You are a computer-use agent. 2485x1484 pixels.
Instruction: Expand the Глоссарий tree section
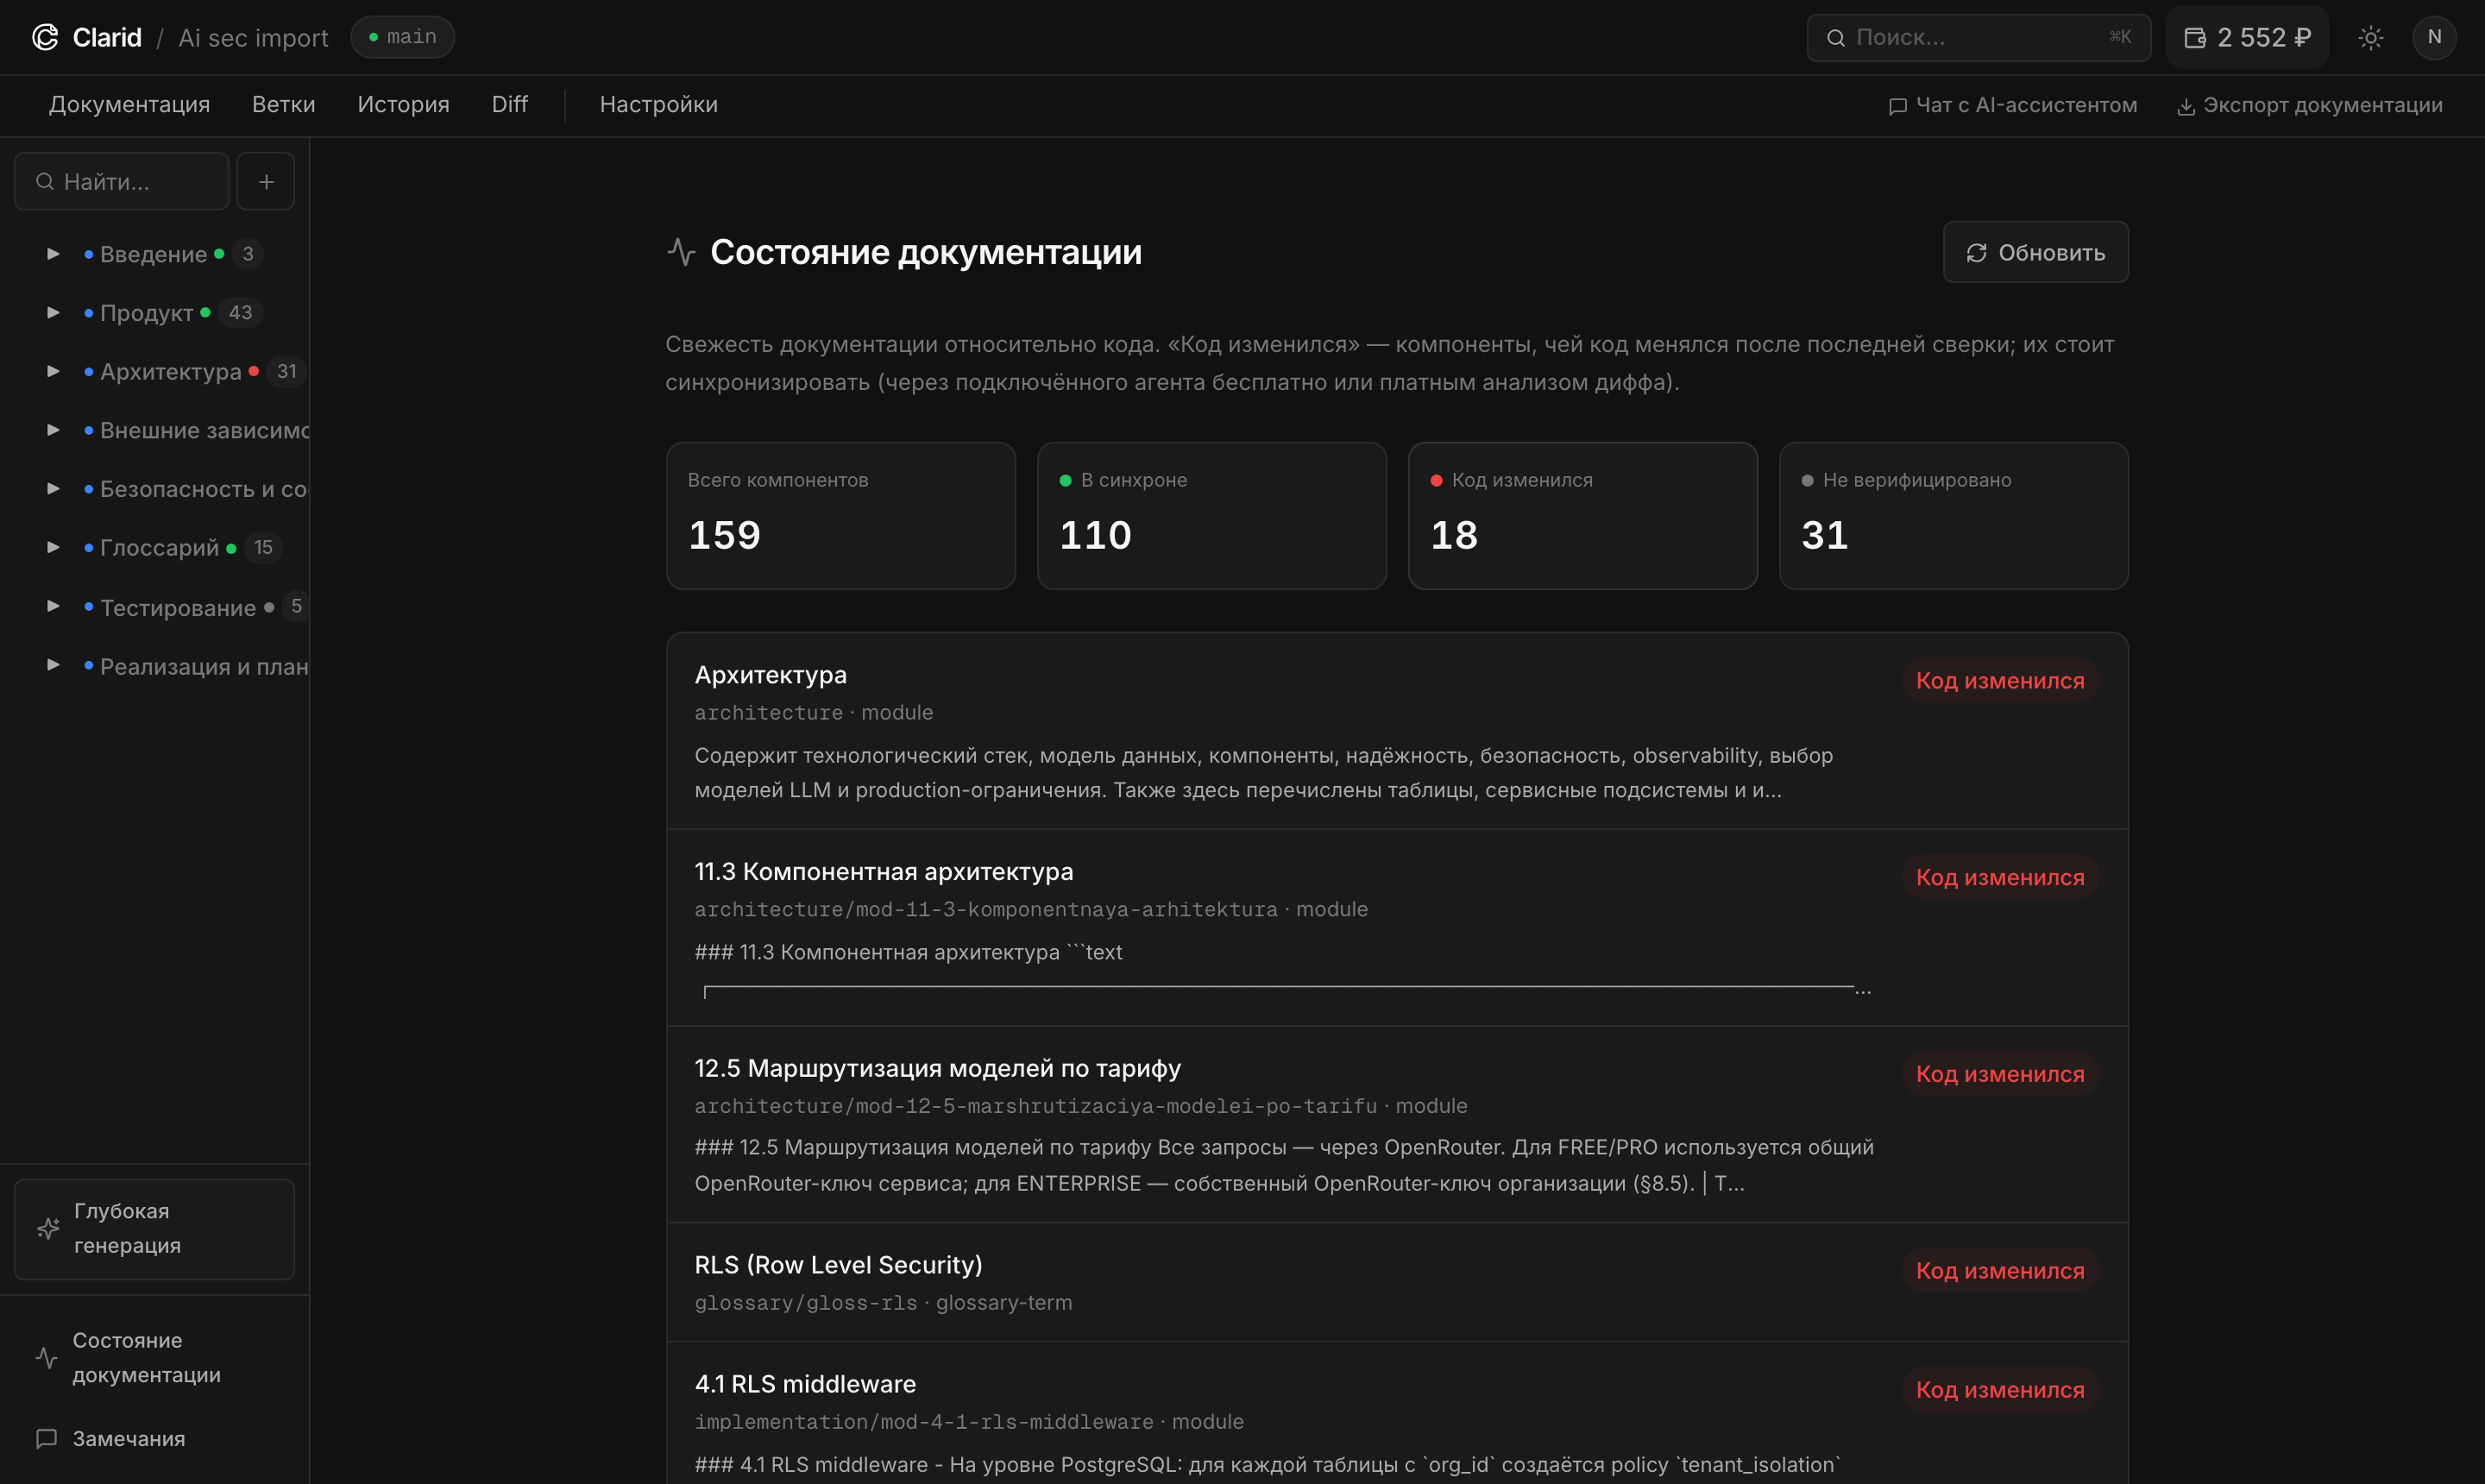tap(53, 548)
